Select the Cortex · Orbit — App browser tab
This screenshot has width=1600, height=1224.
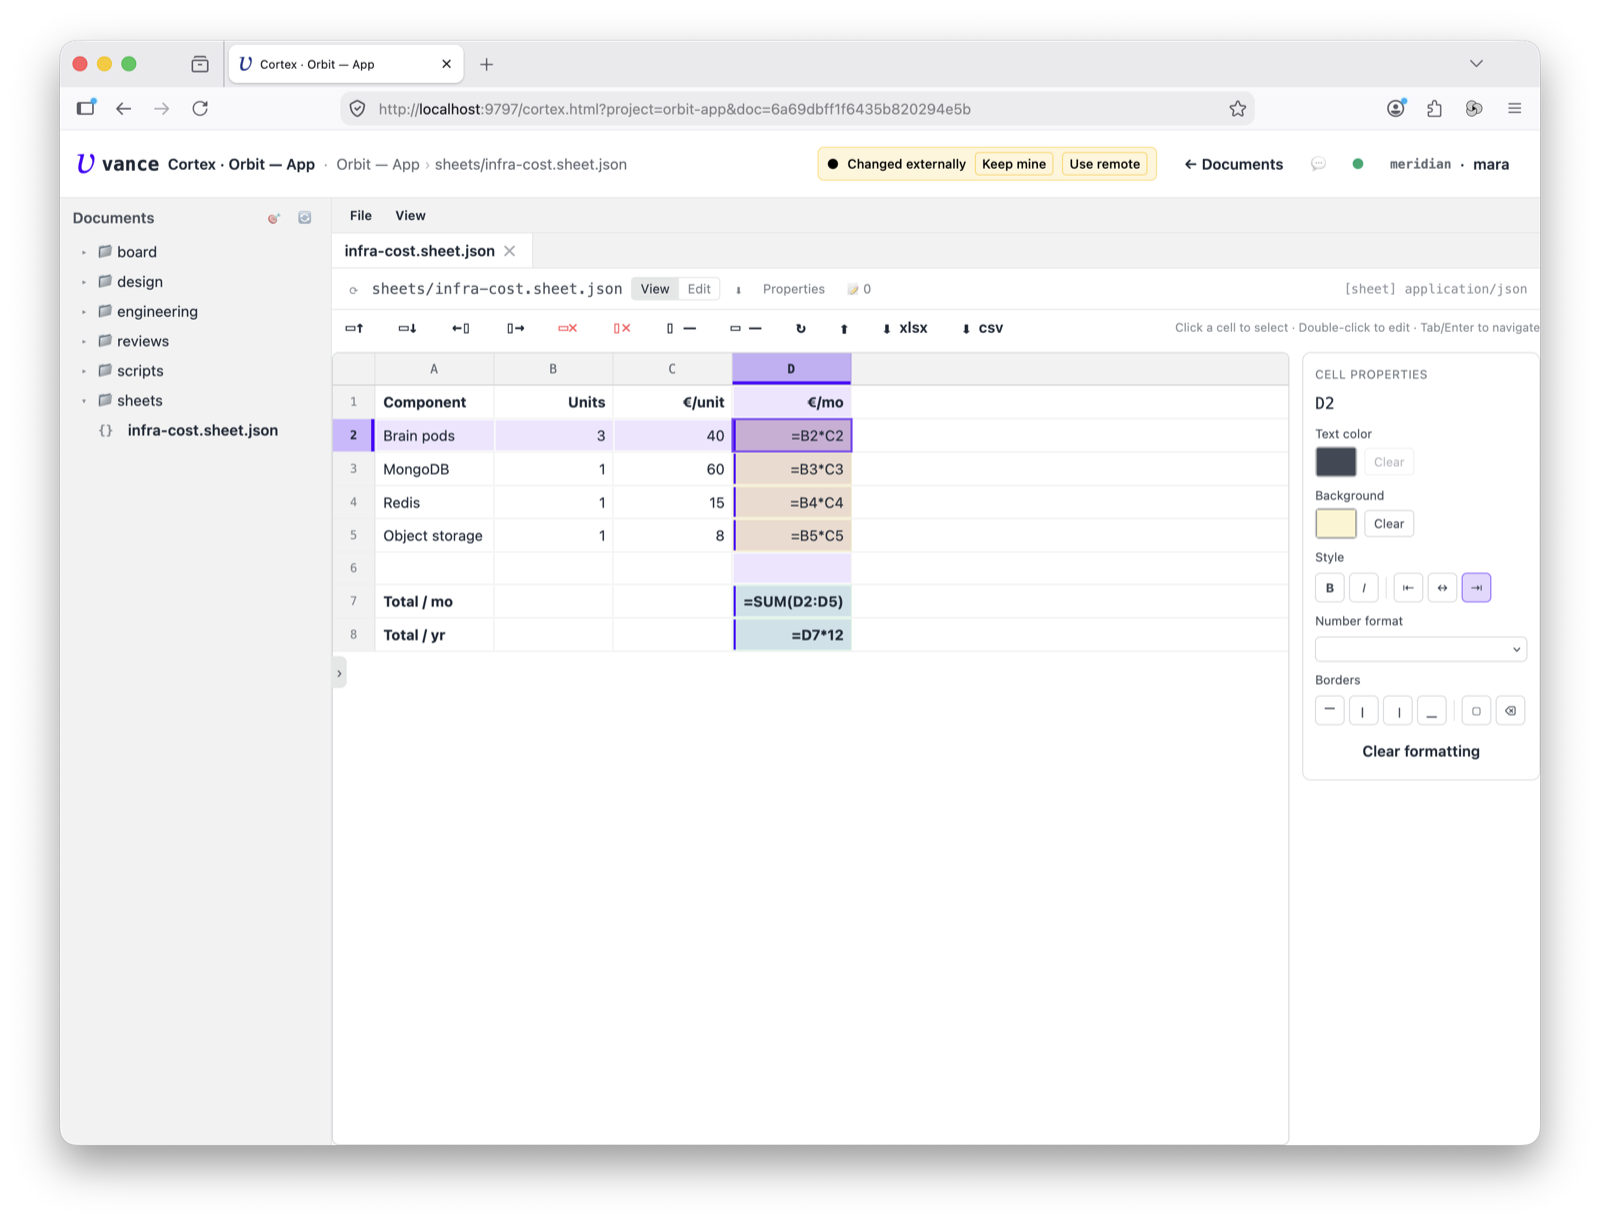[x=346, y=64]
